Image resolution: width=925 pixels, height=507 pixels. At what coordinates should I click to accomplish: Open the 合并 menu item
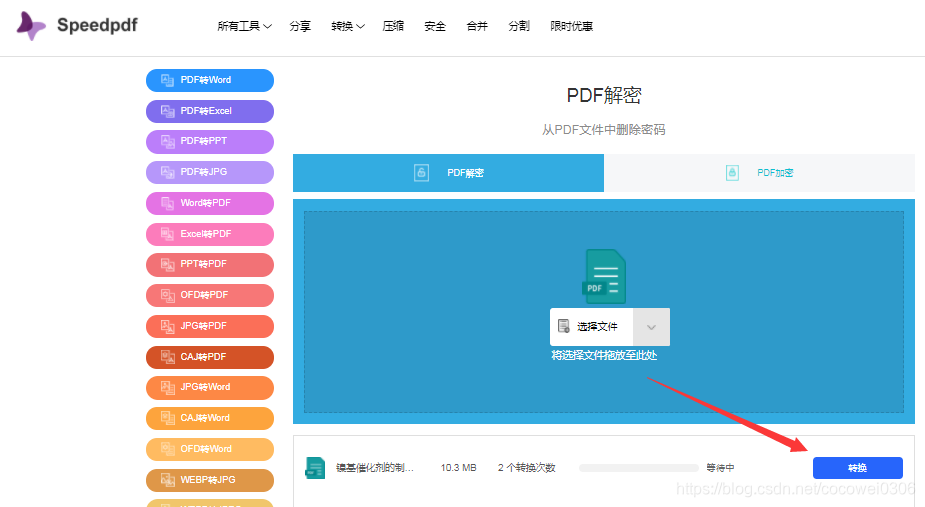pos(477,26)
